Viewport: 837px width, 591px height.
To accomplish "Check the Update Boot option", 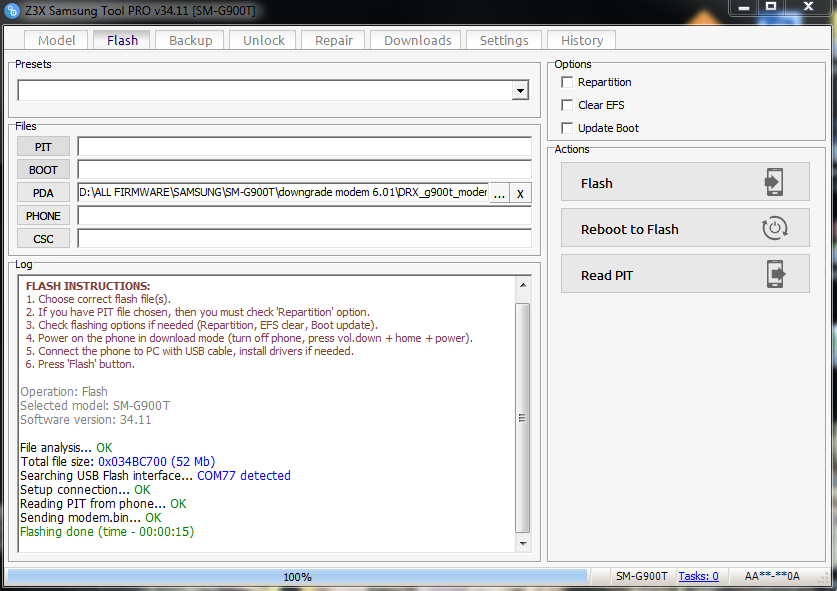I will pos(567,128).
